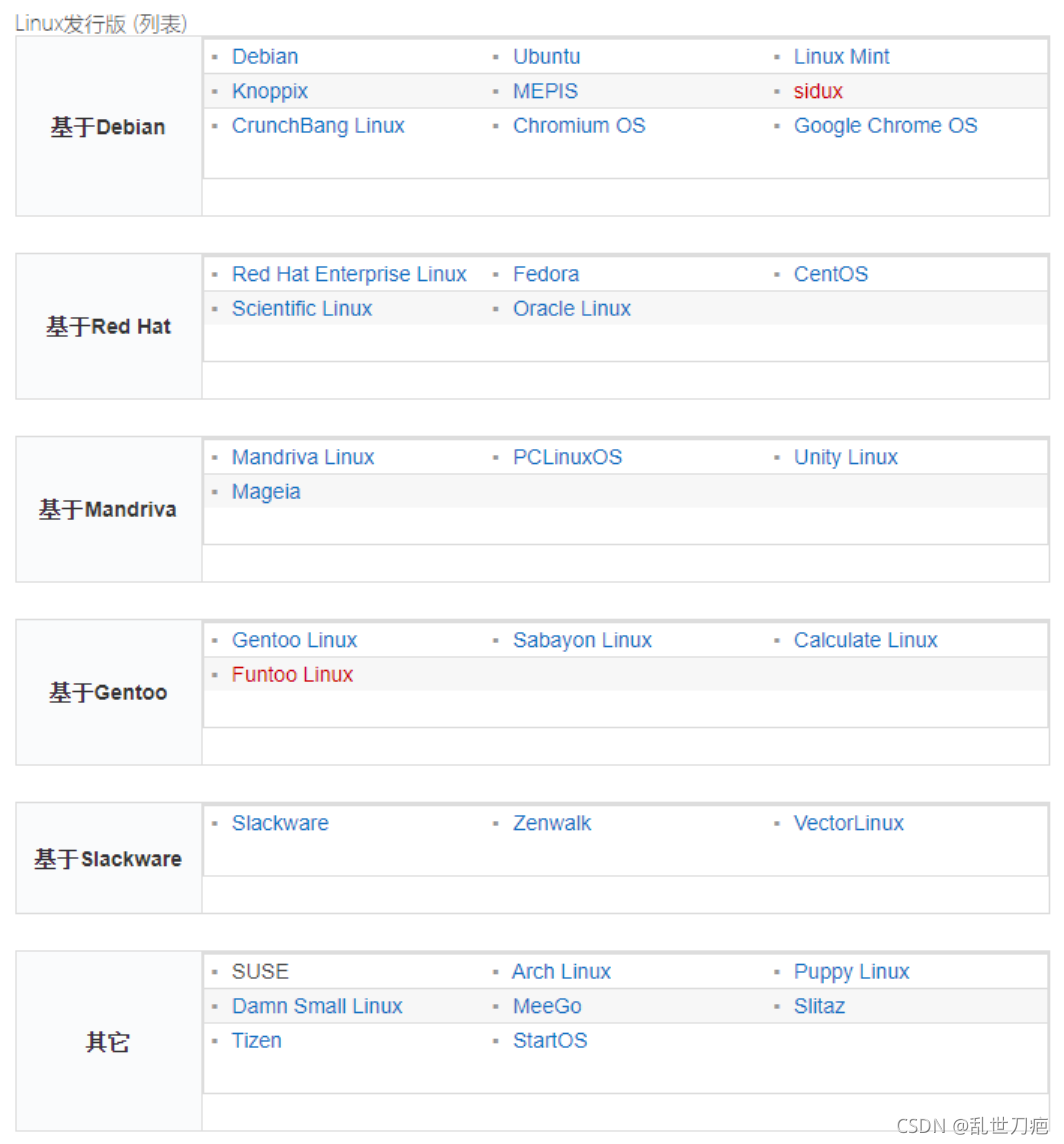Viewport: 1064px width, 1144px height.
Task: Visit the Arch Linux link
Action: pyautogui.click(x=561, y=972)
